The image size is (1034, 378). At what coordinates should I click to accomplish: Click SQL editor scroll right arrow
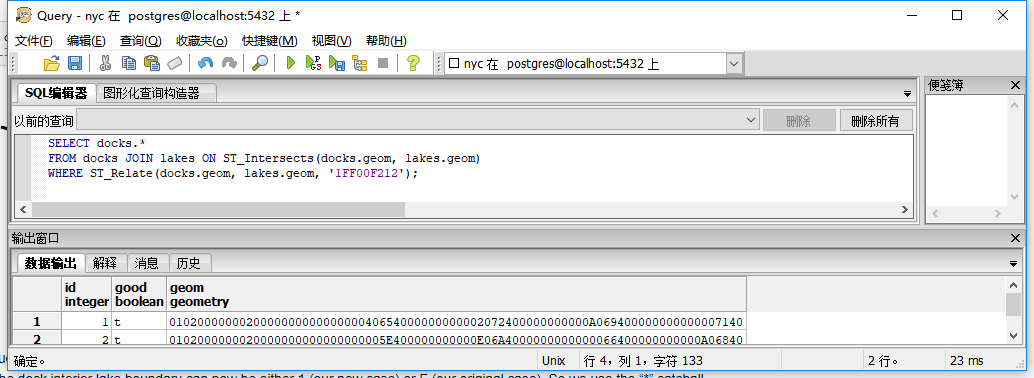click(x=905, y=209)
